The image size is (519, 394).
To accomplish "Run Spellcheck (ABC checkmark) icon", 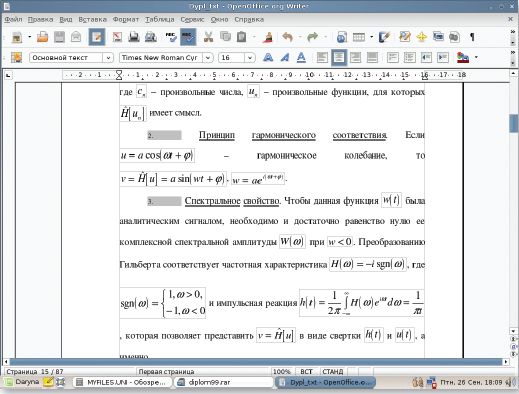I will tap(171, 37).
